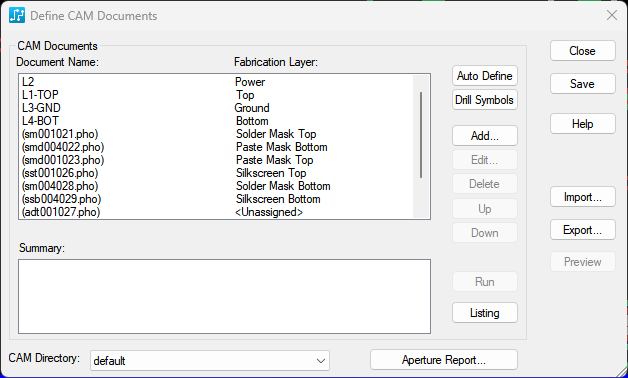
Task: Click the Listing button
Action: [x=485, y=313]
